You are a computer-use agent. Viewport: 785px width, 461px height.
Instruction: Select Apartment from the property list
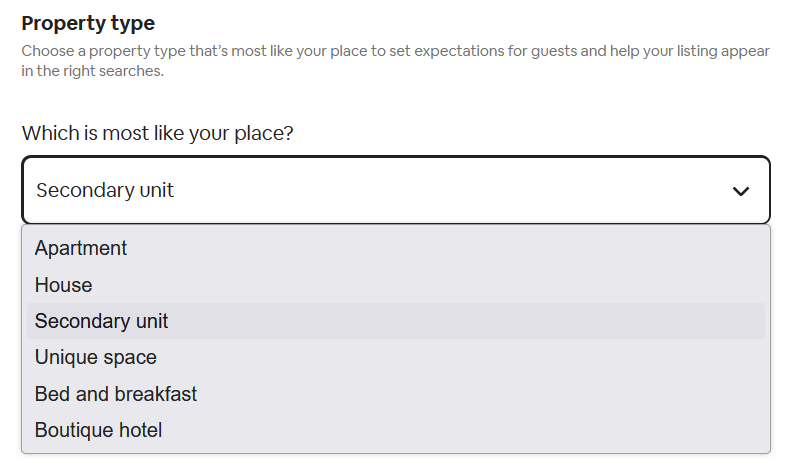(x=81, y=248)
